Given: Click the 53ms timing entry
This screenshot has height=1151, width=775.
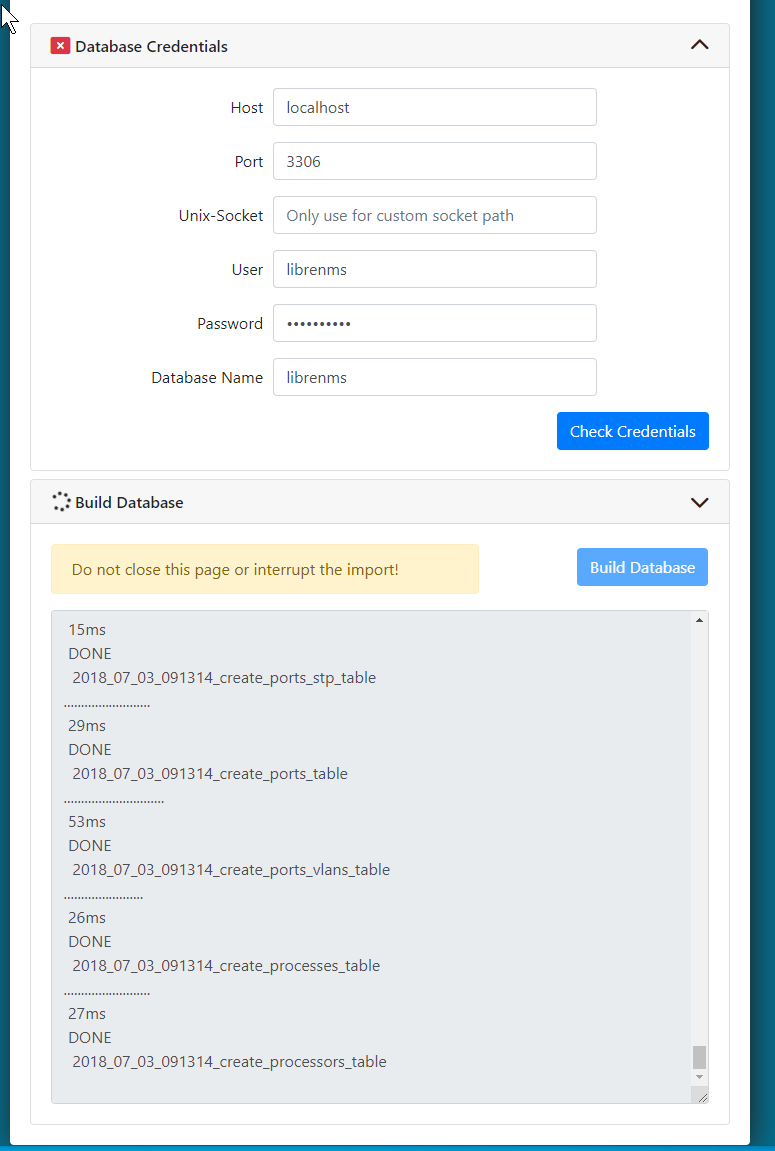Looking at the screenshot, I should tap(87, 821).
